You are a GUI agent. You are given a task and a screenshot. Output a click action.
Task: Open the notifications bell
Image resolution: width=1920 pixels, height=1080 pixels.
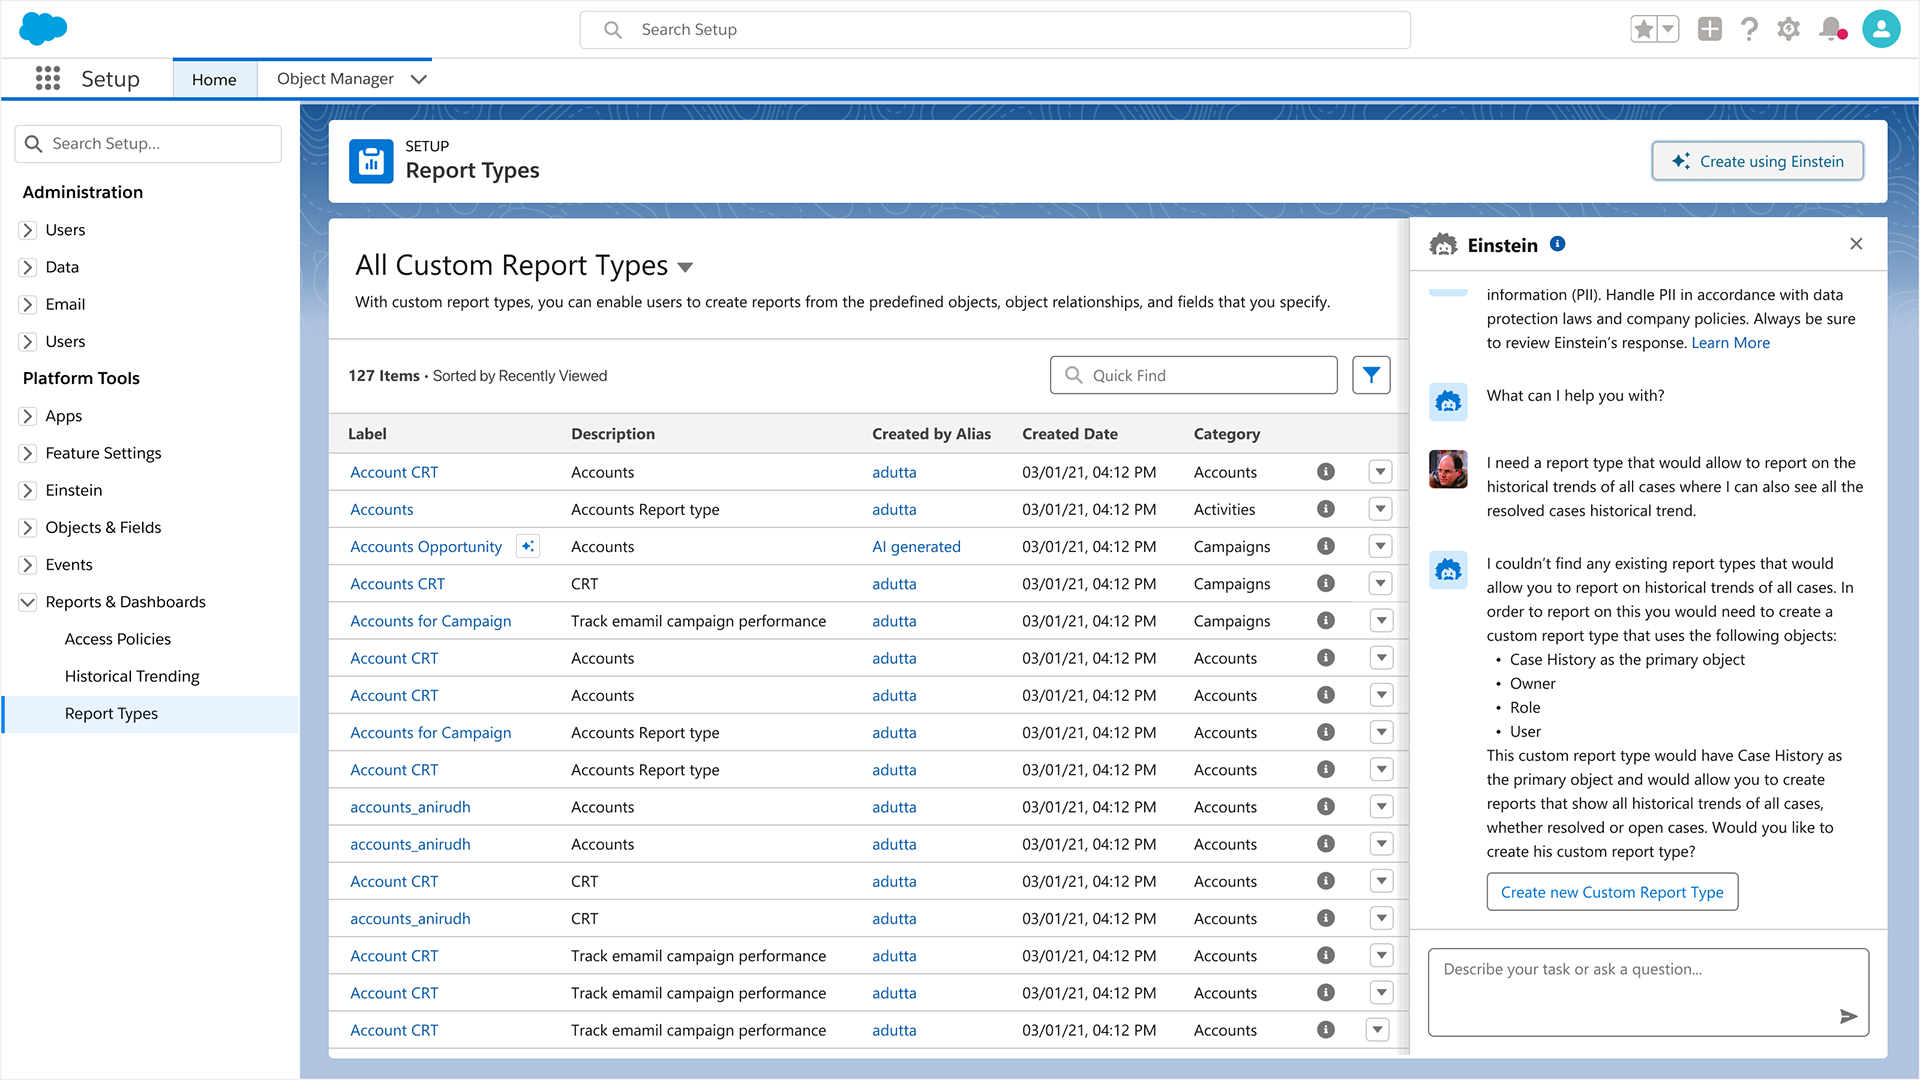pyautogui.click(x=1831, y=29)
